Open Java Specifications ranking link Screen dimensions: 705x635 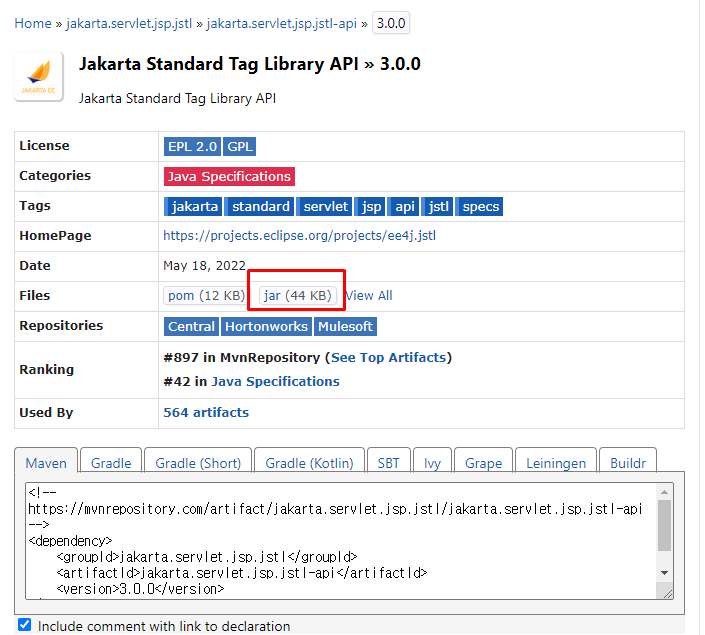click(275, 381)
